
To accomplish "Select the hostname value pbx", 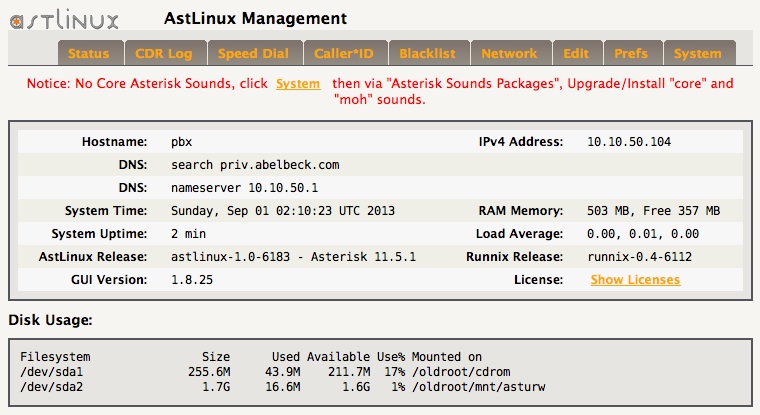I will pos(182,142).
